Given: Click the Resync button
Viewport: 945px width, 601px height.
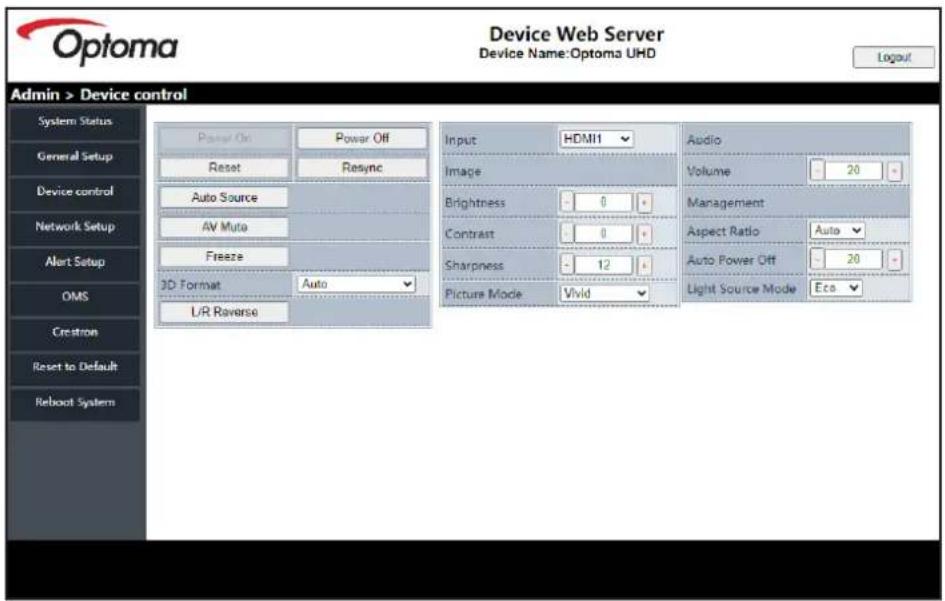Looking at the screenshot, I should pyautogui.click(x=362, y=168).
